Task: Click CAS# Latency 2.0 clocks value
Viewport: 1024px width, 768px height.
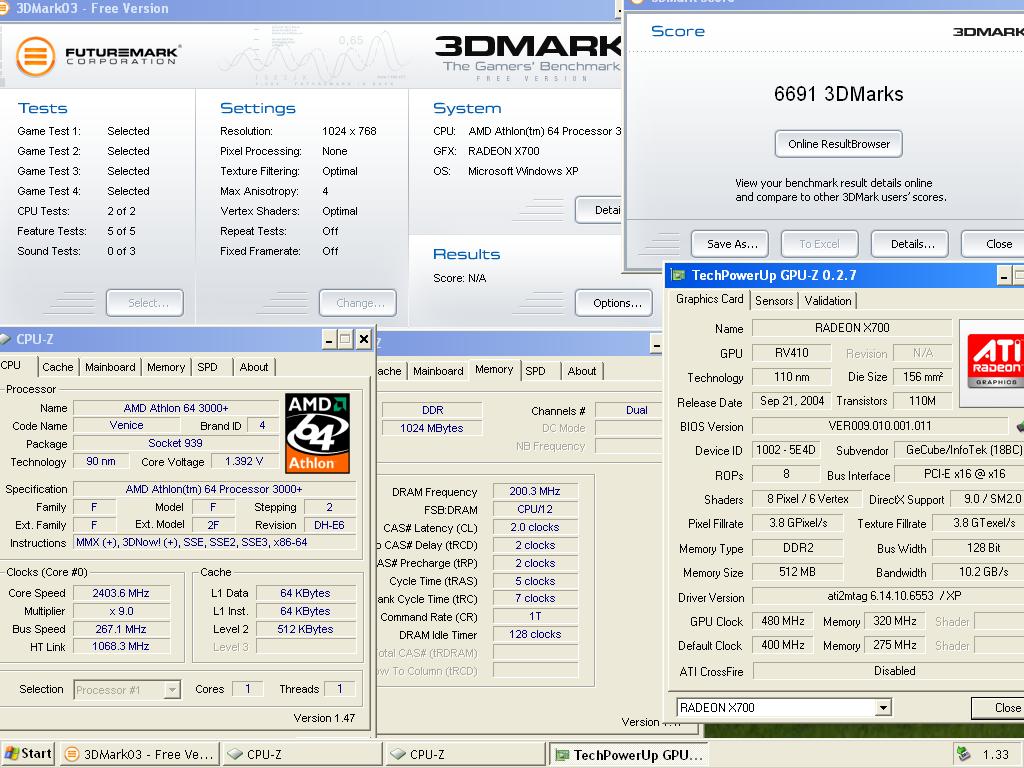Action: point(535,527)
